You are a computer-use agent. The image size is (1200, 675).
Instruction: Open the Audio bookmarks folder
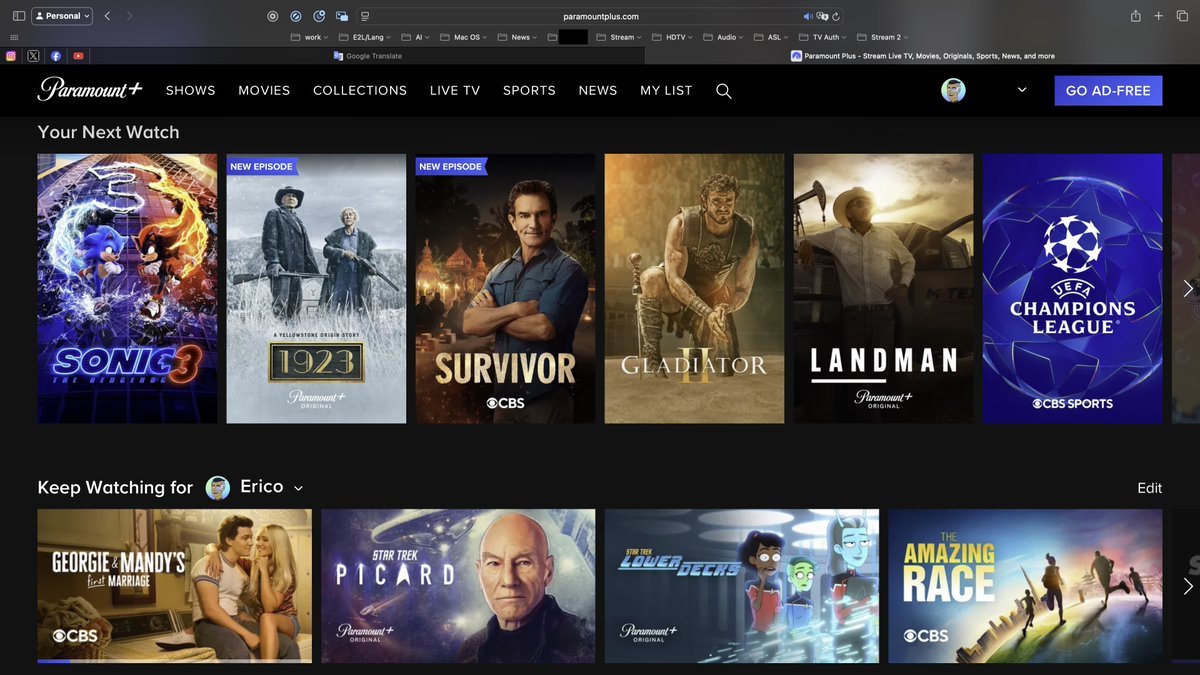coord(723,37)
